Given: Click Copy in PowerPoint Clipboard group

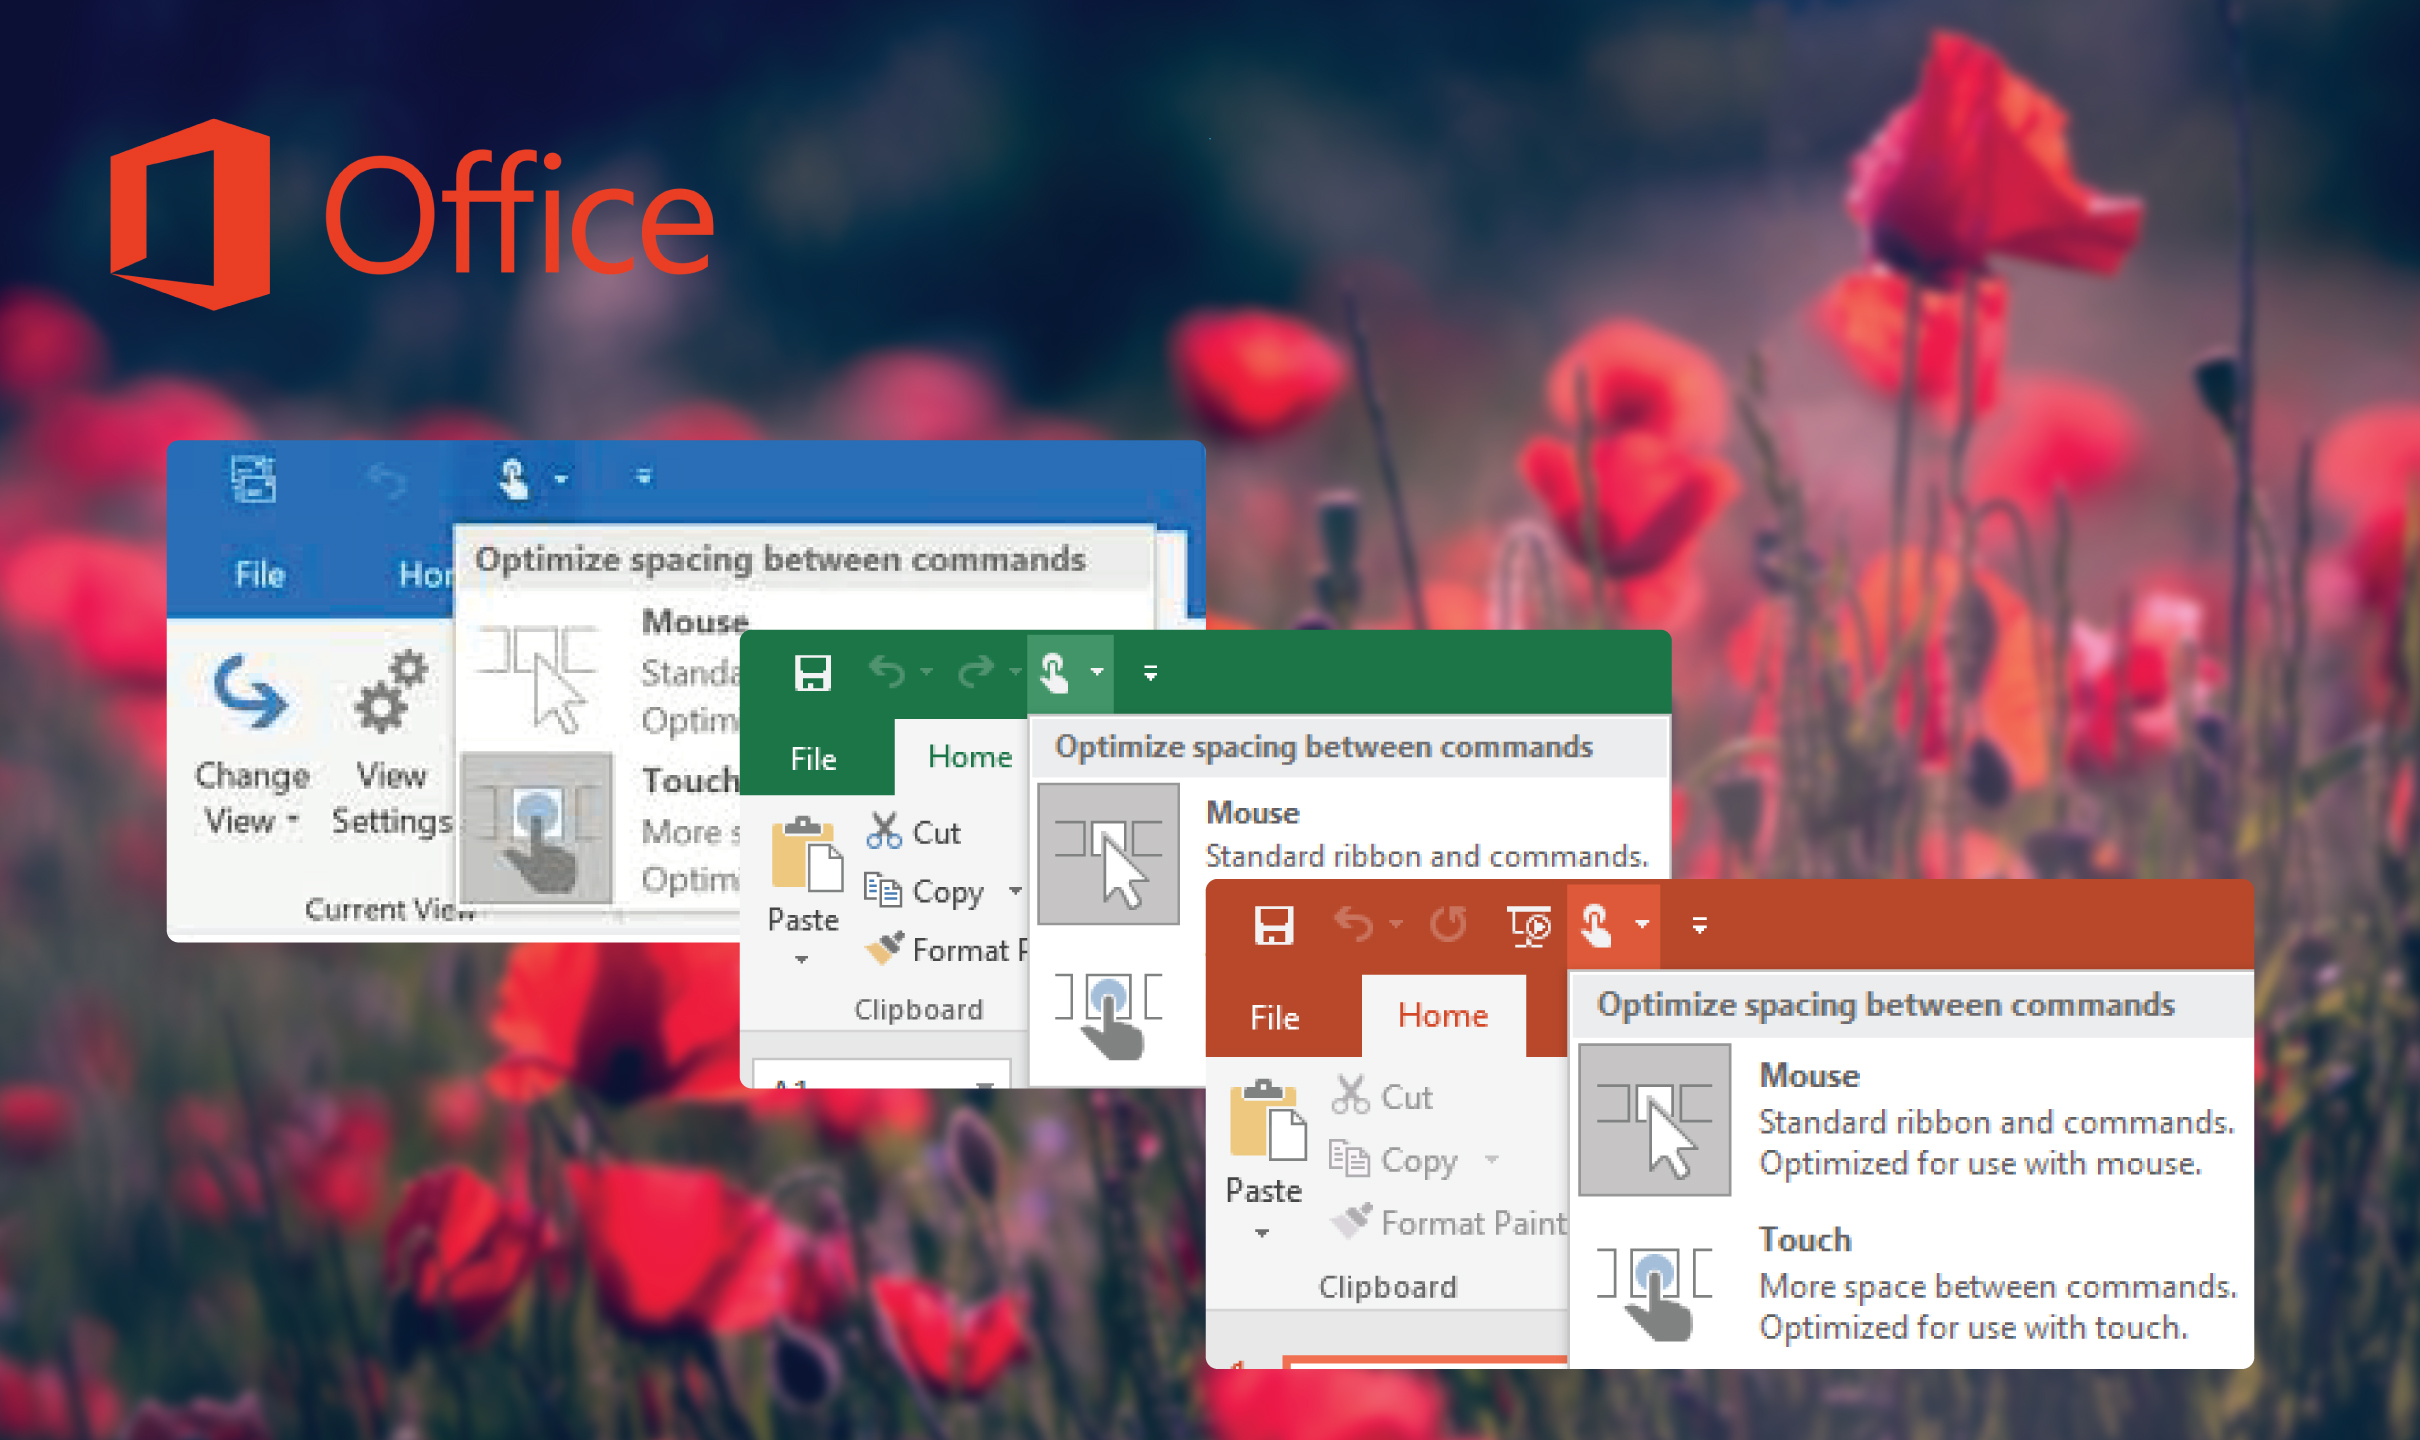Looking at the screenshot, I should [1393, 1159].
